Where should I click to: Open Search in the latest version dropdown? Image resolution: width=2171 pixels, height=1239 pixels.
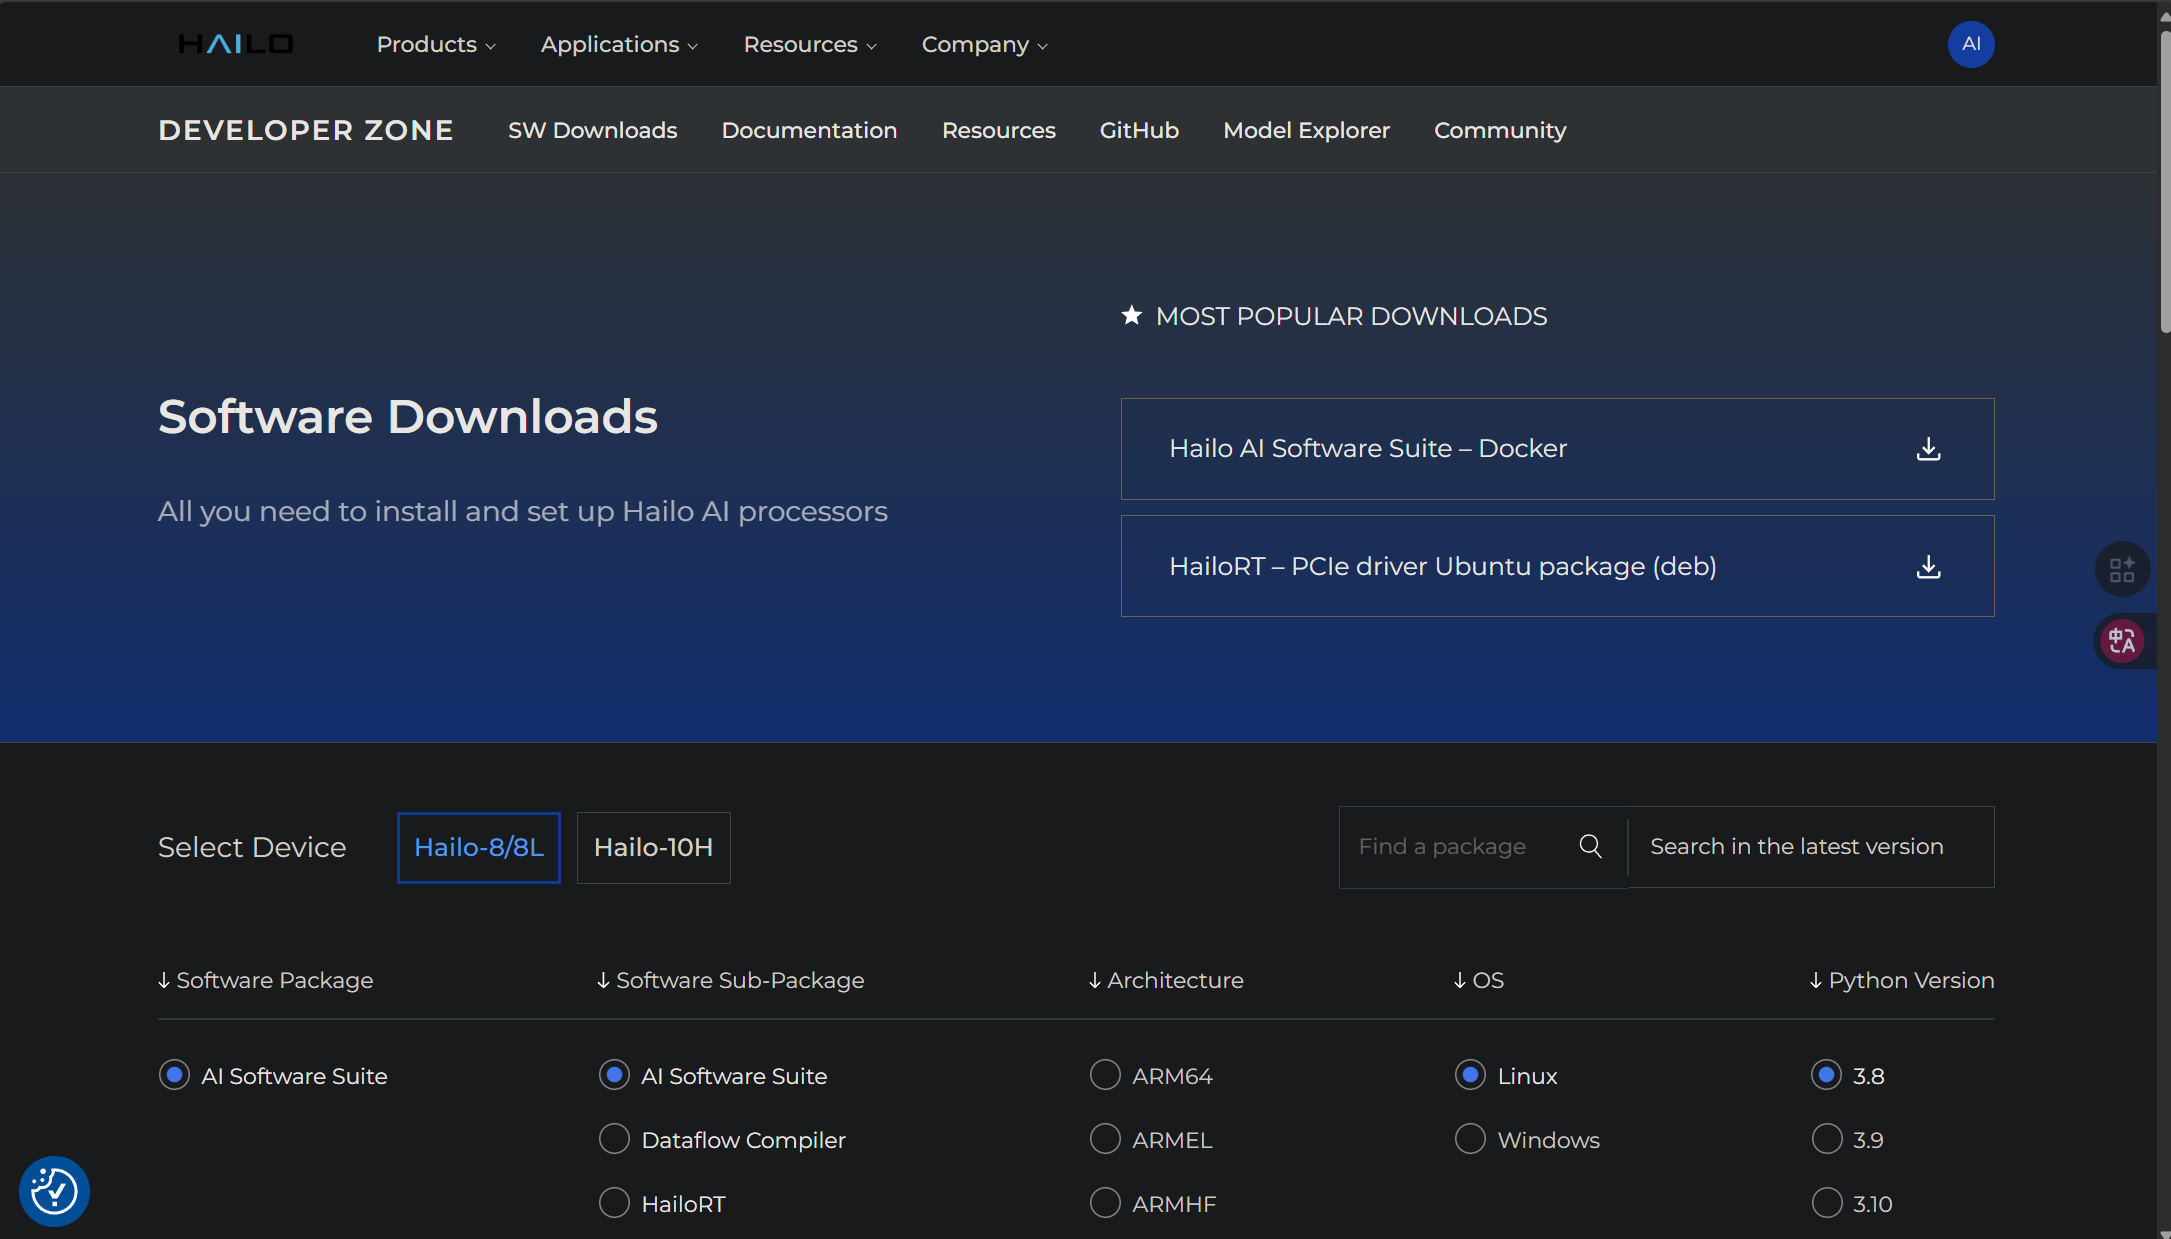(x=1811, y=847)
